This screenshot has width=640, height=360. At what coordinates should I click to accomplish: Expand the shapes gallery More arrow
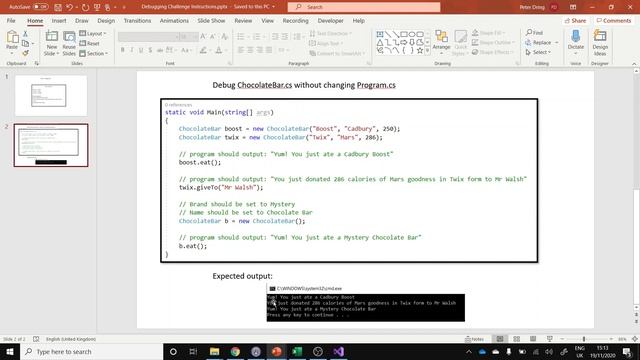(427, 51)
